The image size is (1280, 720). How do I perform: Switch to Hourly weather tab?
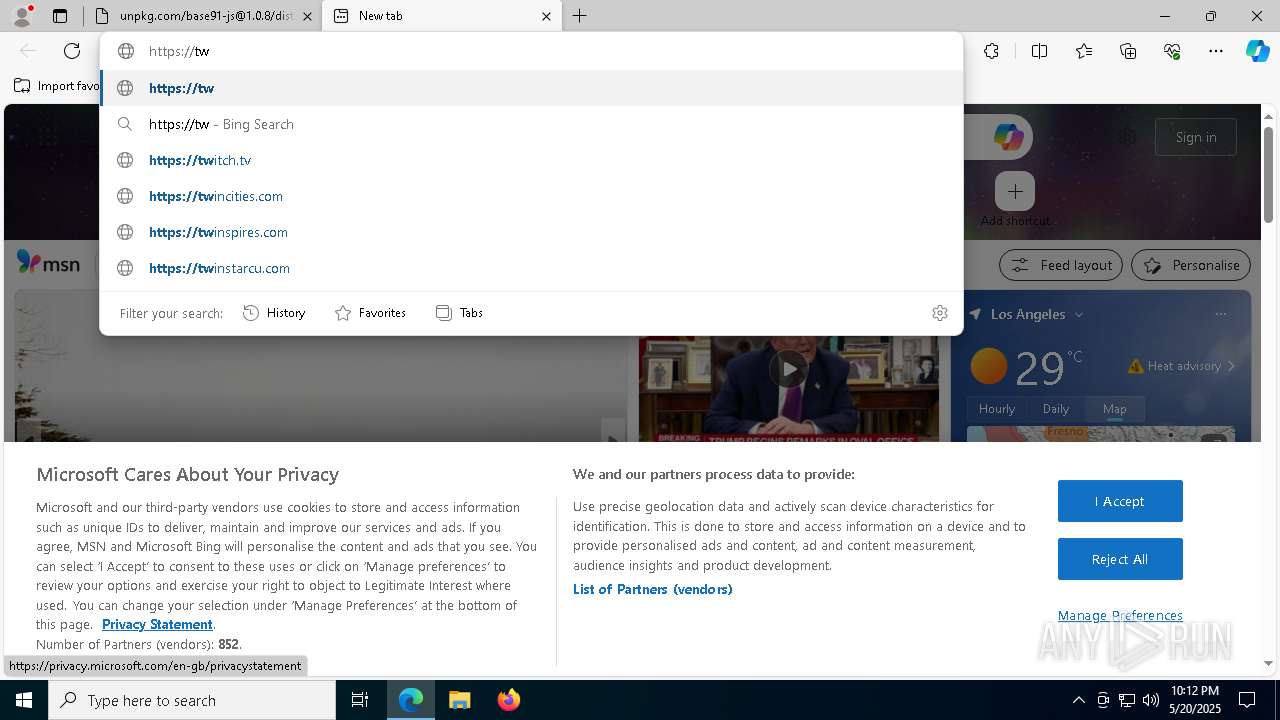(997, 408)
